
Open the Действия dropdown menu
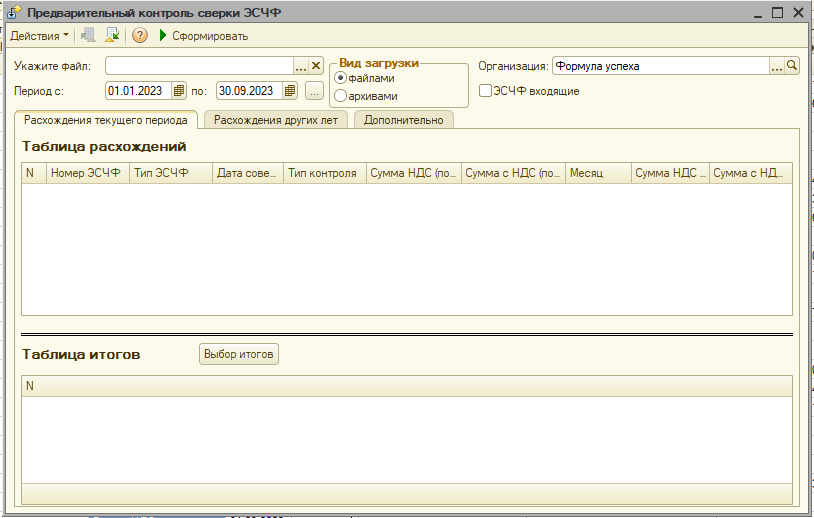[x=40, y=36]
